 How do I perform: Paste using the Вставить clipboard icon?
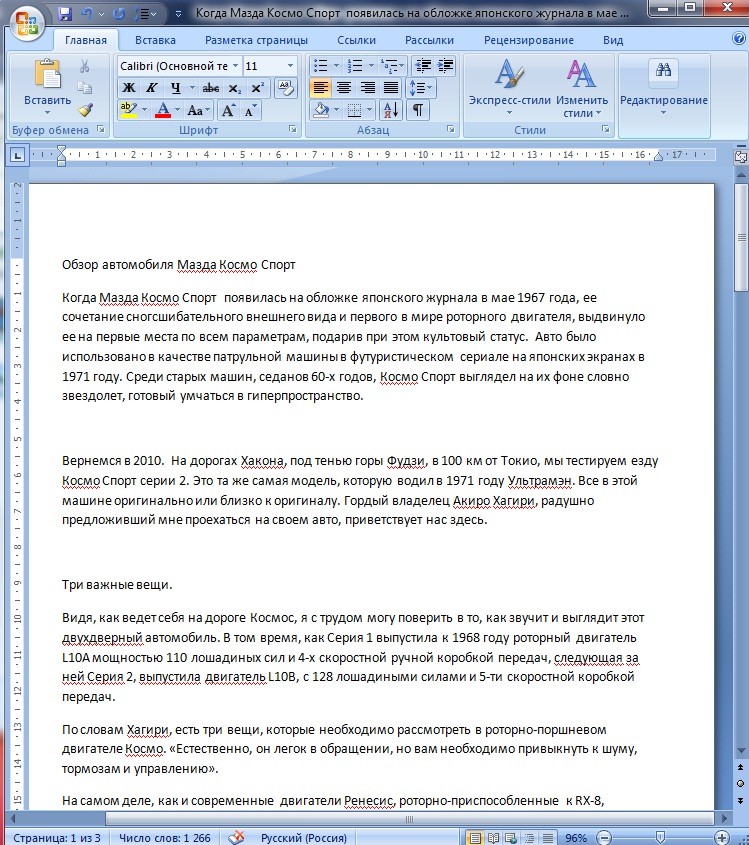tap(47, 73)
